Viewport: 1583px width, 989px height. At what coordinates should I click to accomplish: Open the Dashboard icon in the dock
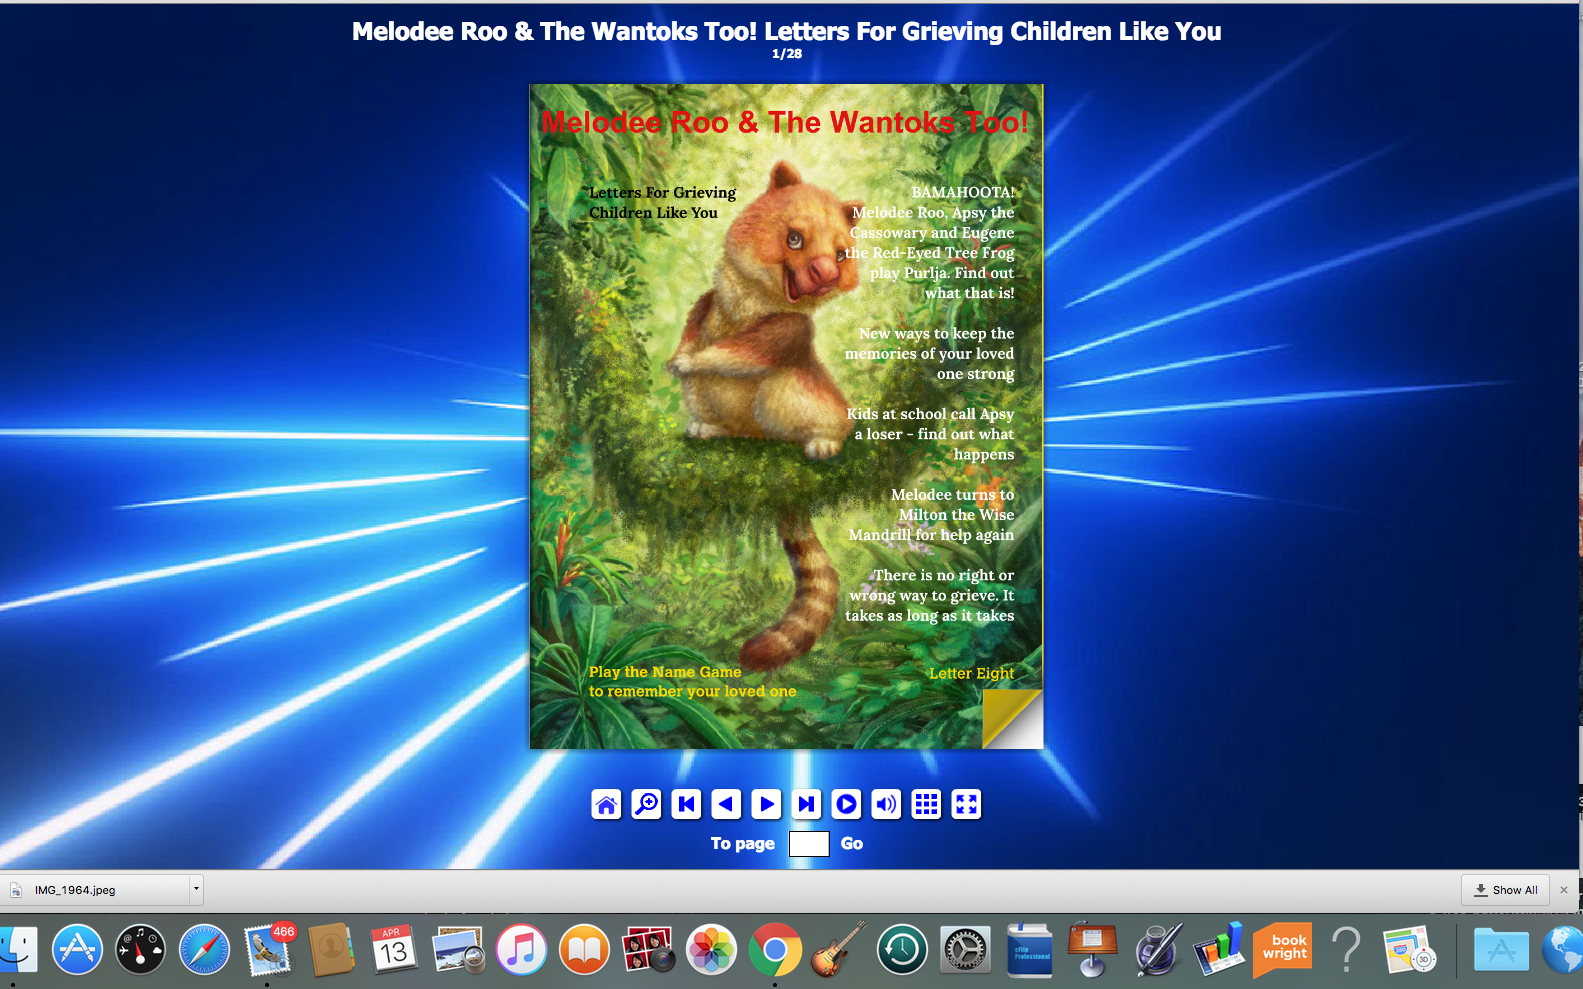pyautogui.click(x=140, y=949)
